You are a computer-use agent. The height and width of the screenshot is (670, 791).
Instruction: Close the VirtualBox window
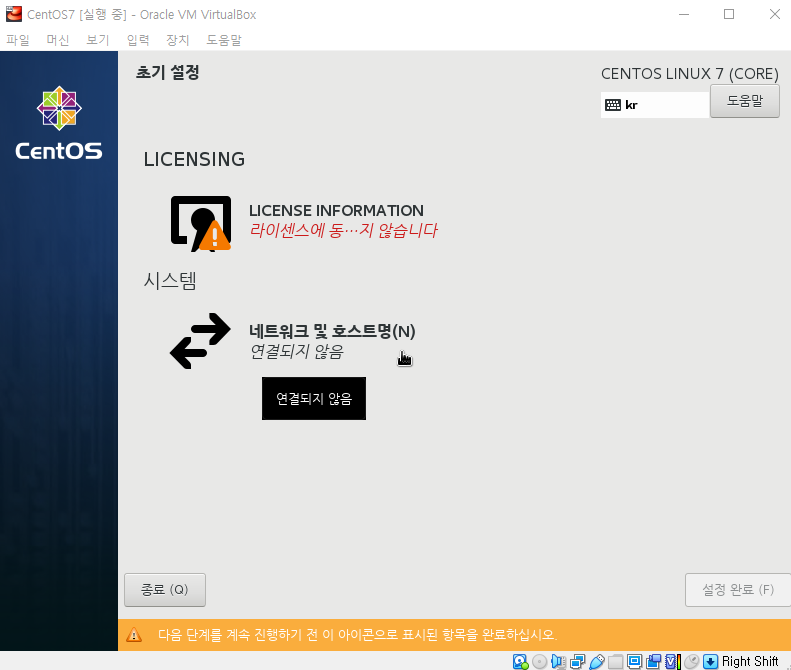(775, 14)
